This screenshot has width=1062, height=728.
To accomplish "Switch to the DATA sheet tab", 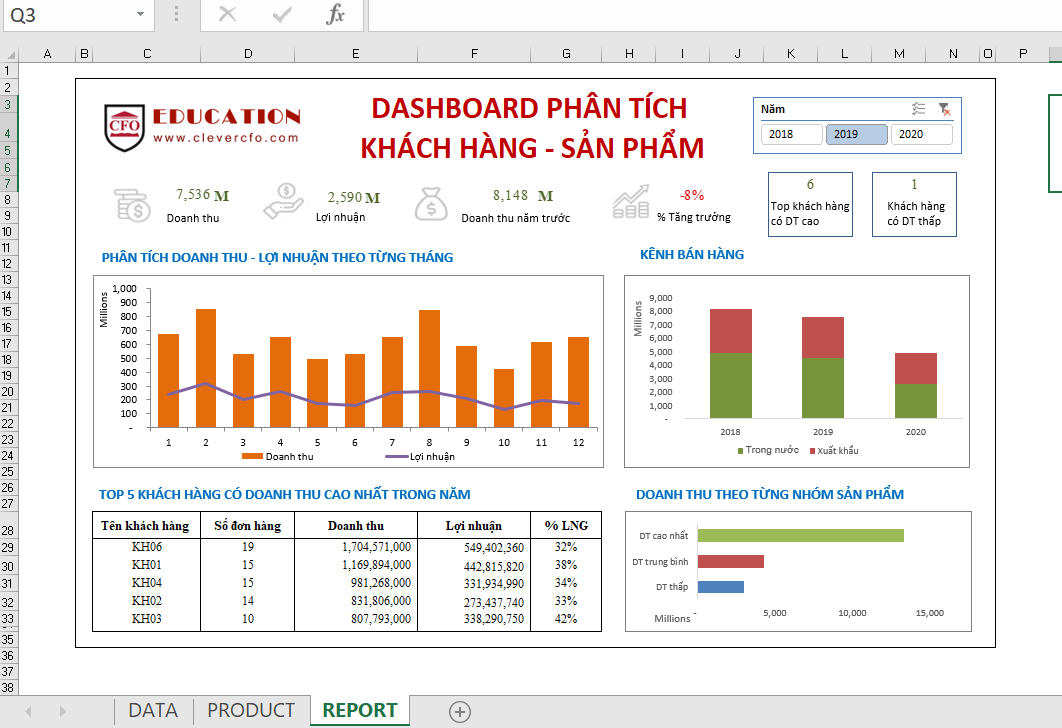I will pos(153,711).
